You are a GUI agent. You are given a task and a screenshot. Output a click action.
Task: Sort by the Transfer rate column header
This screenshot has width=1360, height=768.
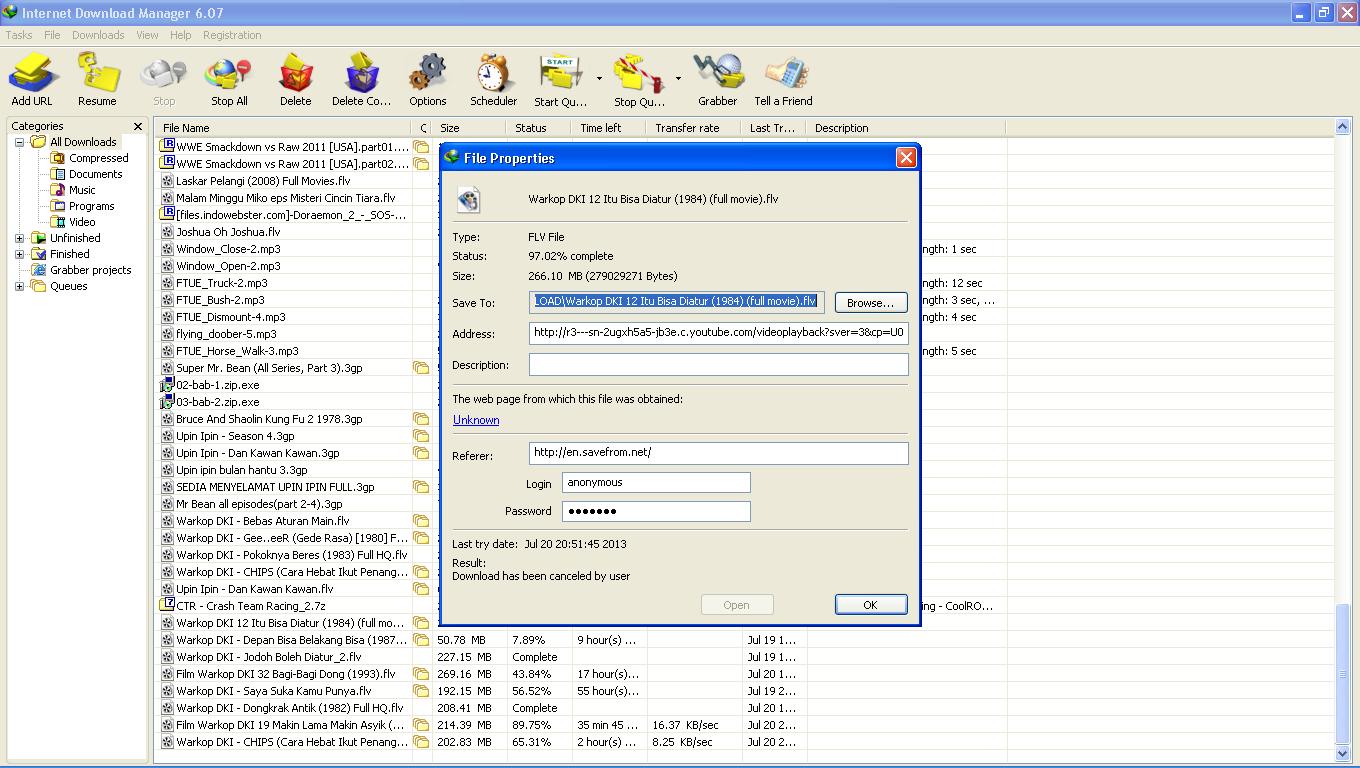(x=694, y=128)
